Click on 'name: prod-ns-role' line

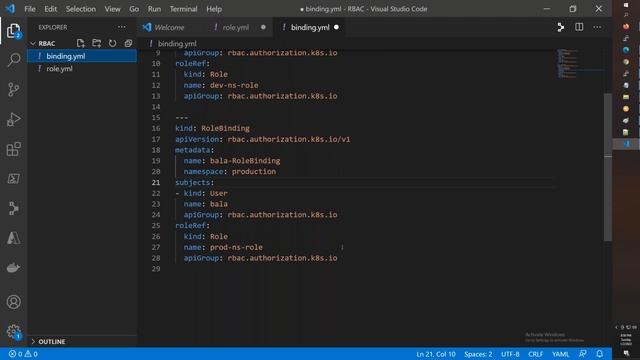(x=223, y=247)
